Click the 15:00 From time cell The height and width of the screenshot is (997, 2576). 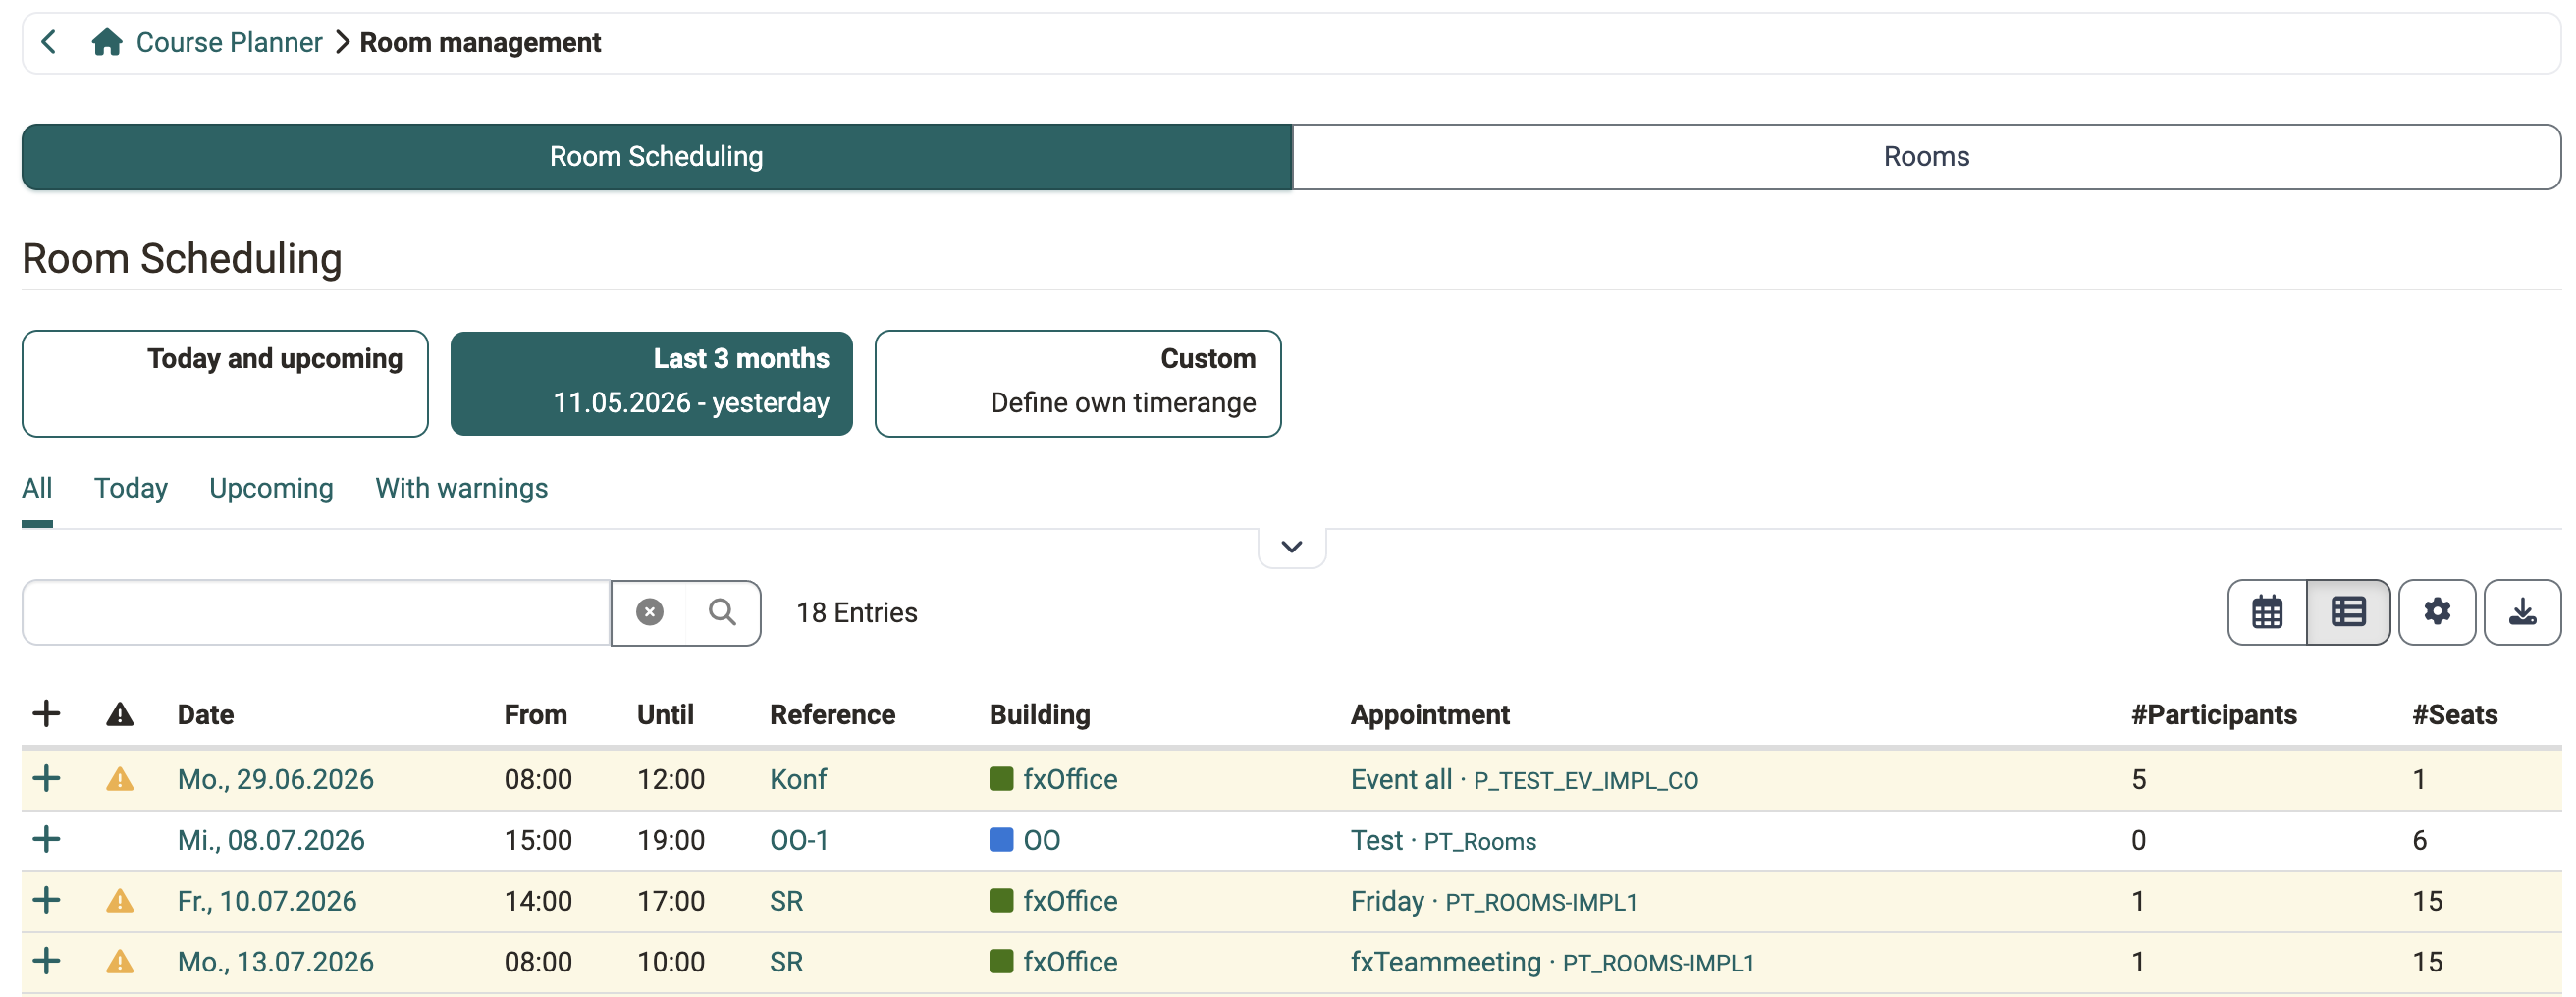point(538,840)
